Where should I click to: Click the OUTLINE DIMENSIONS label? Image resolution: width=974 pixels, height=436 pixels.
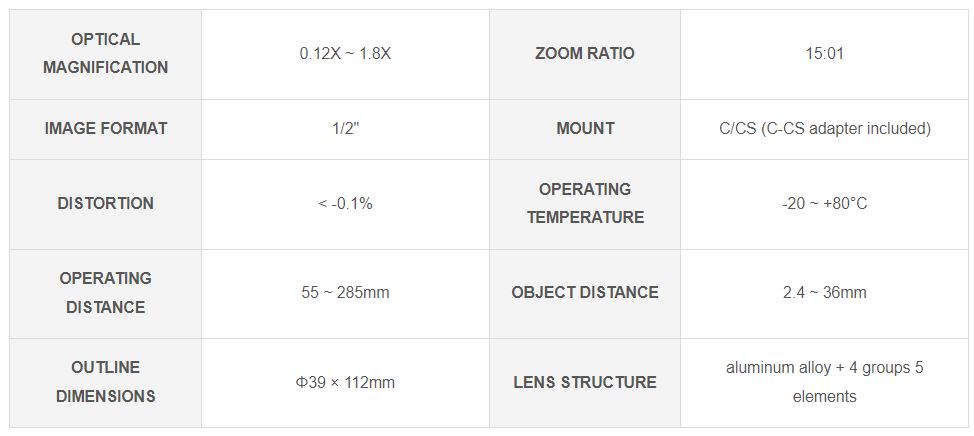[x=106, y=381]
